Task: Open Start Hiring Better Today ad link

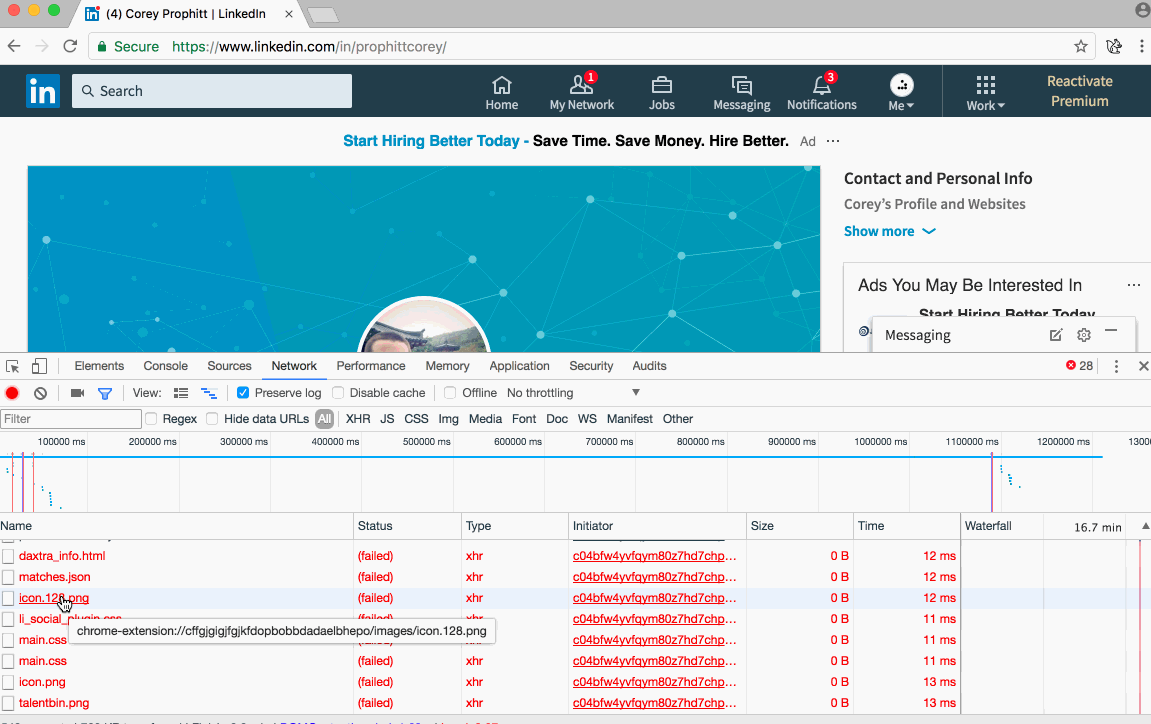Action: (432, 141)
